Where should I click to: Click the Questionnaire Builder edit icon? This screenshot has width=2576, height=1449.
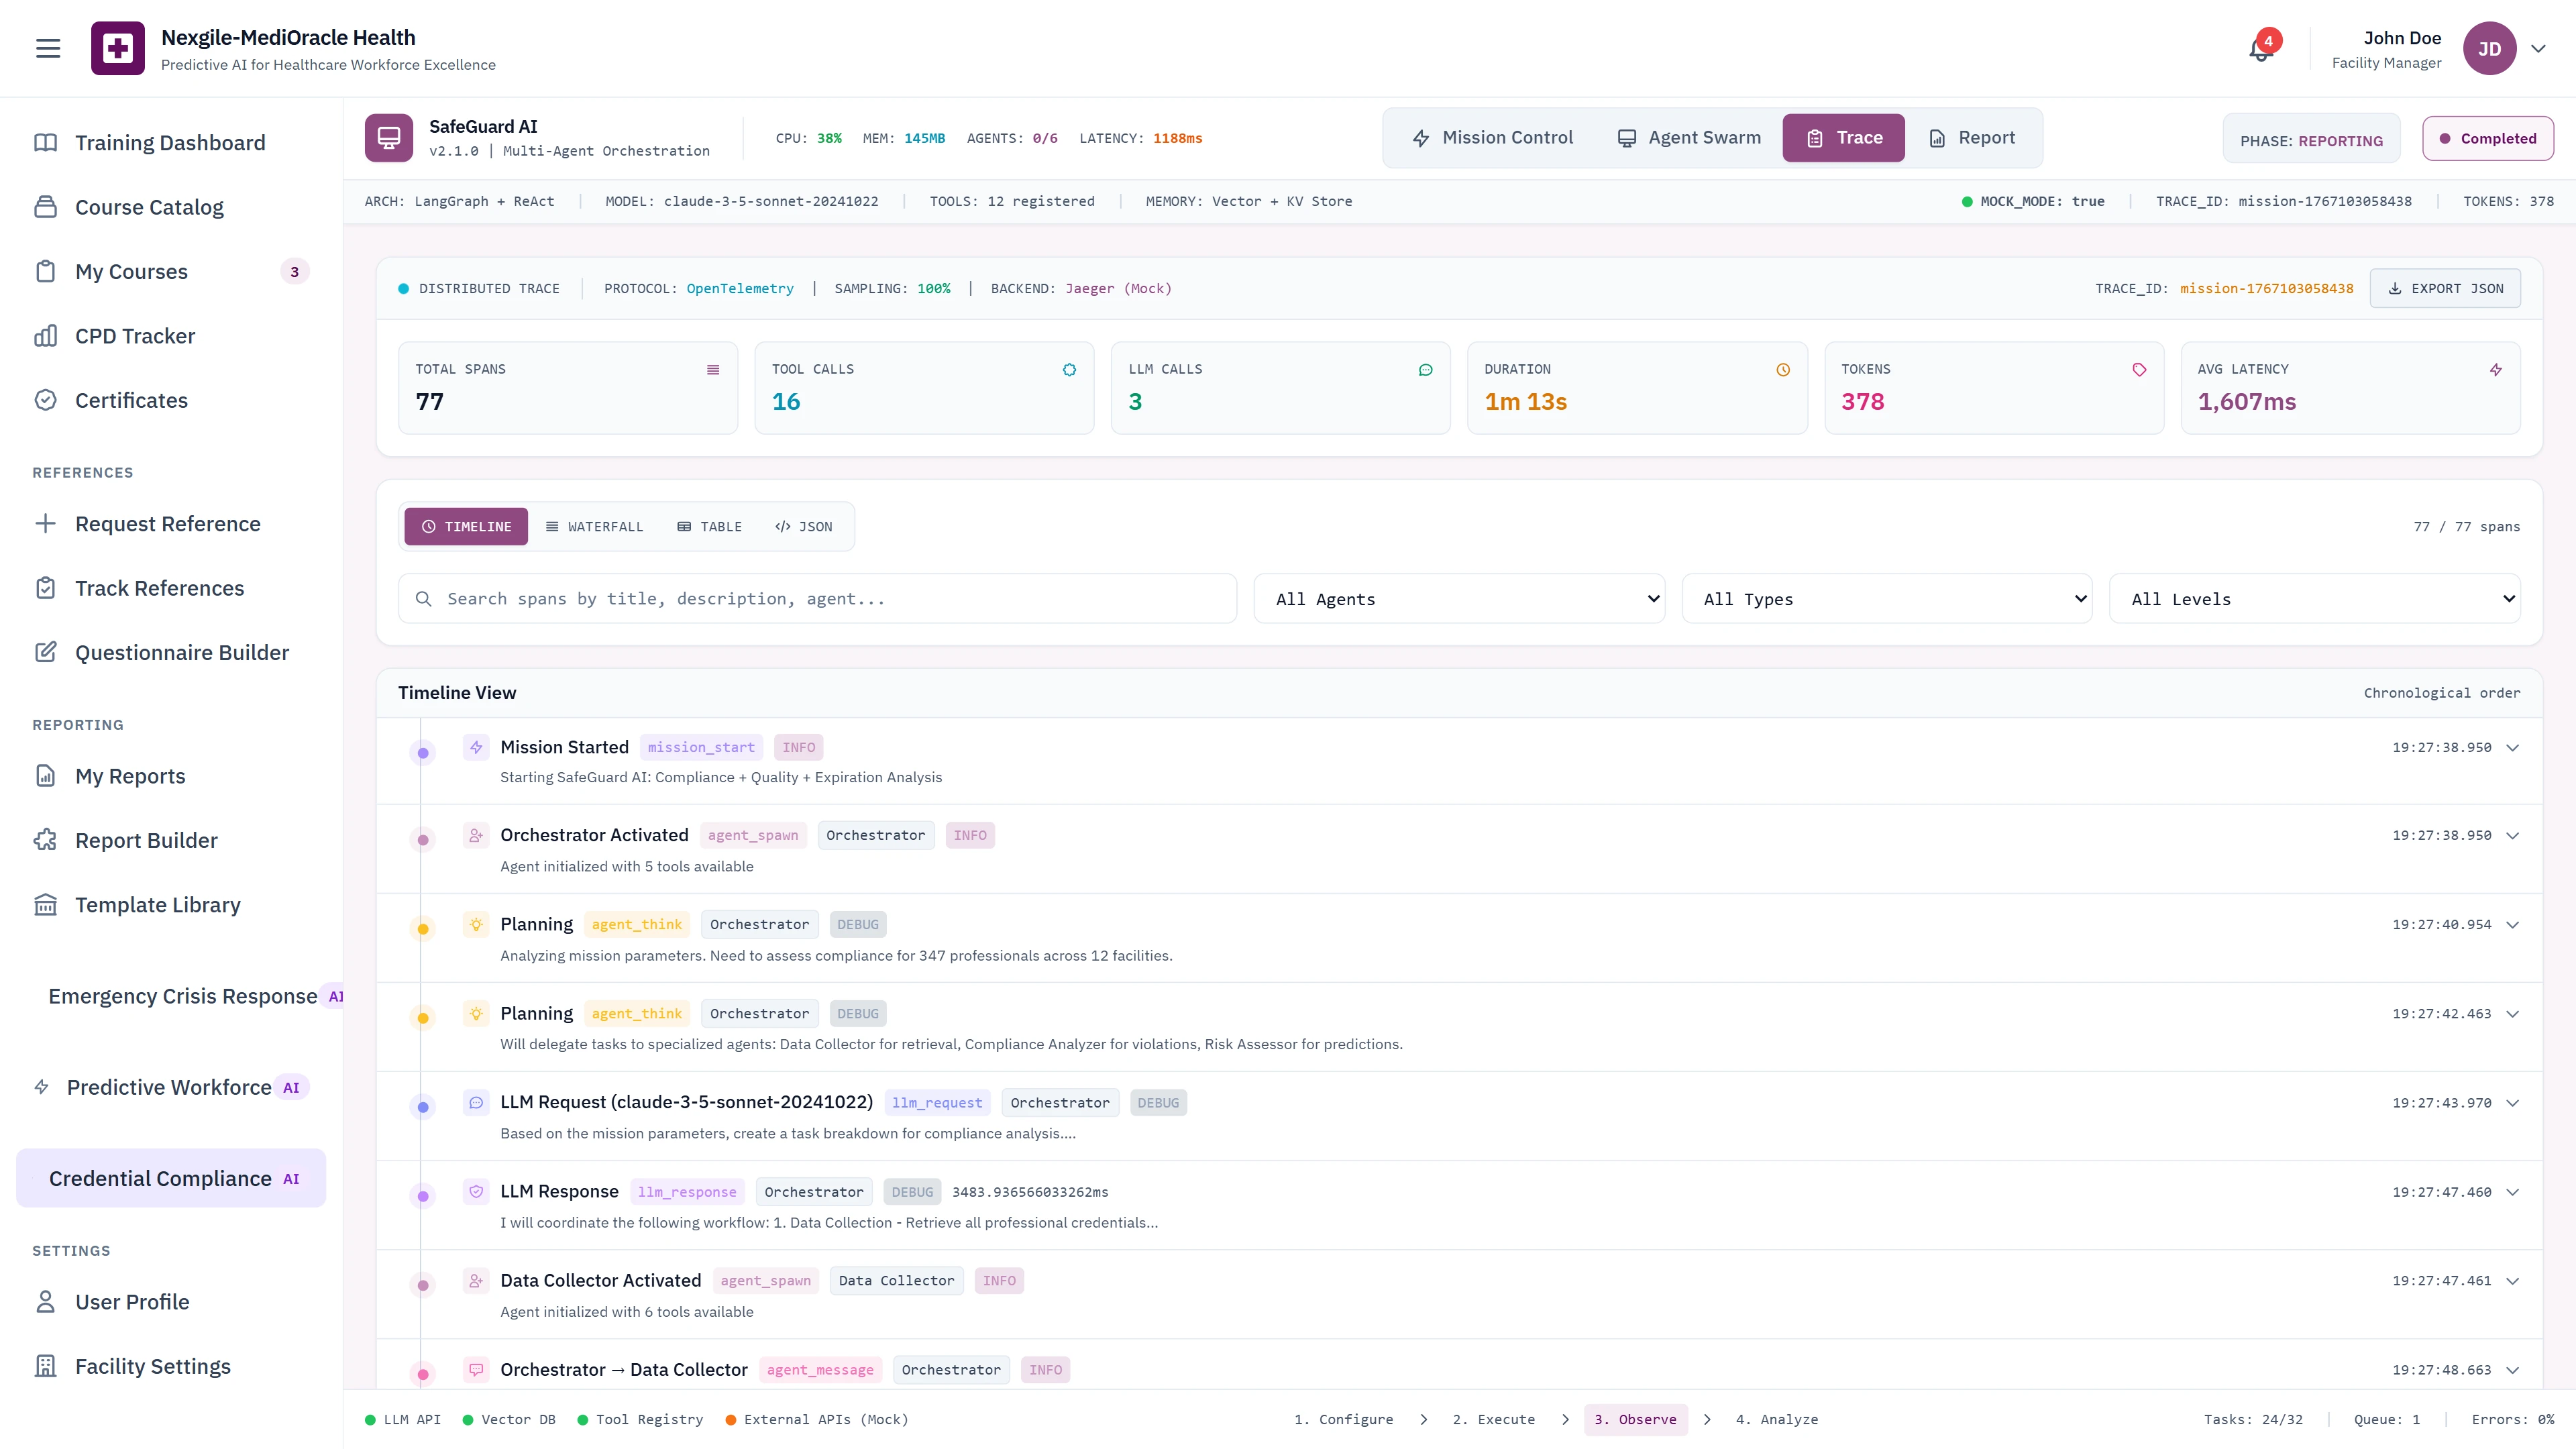click(x=46, y=652)
